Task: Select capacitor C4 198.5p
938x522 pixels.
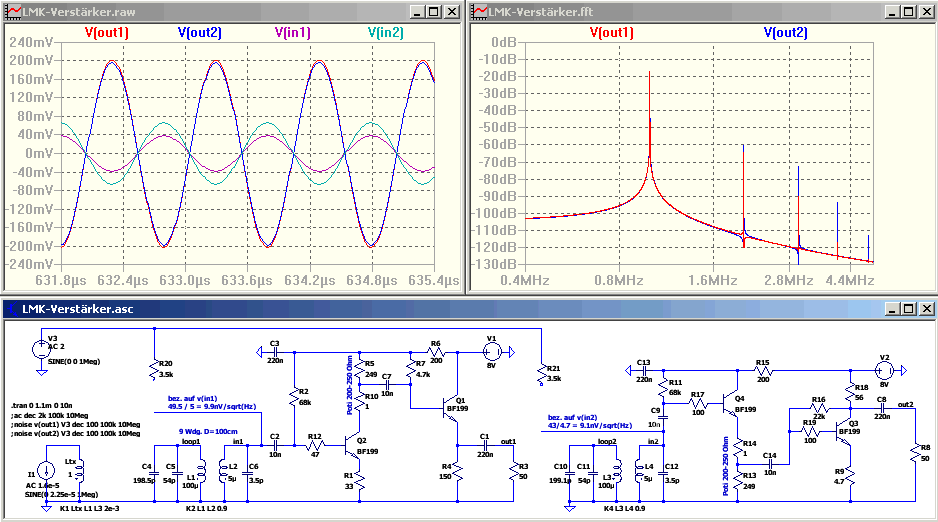Action: tap(154, 474)
